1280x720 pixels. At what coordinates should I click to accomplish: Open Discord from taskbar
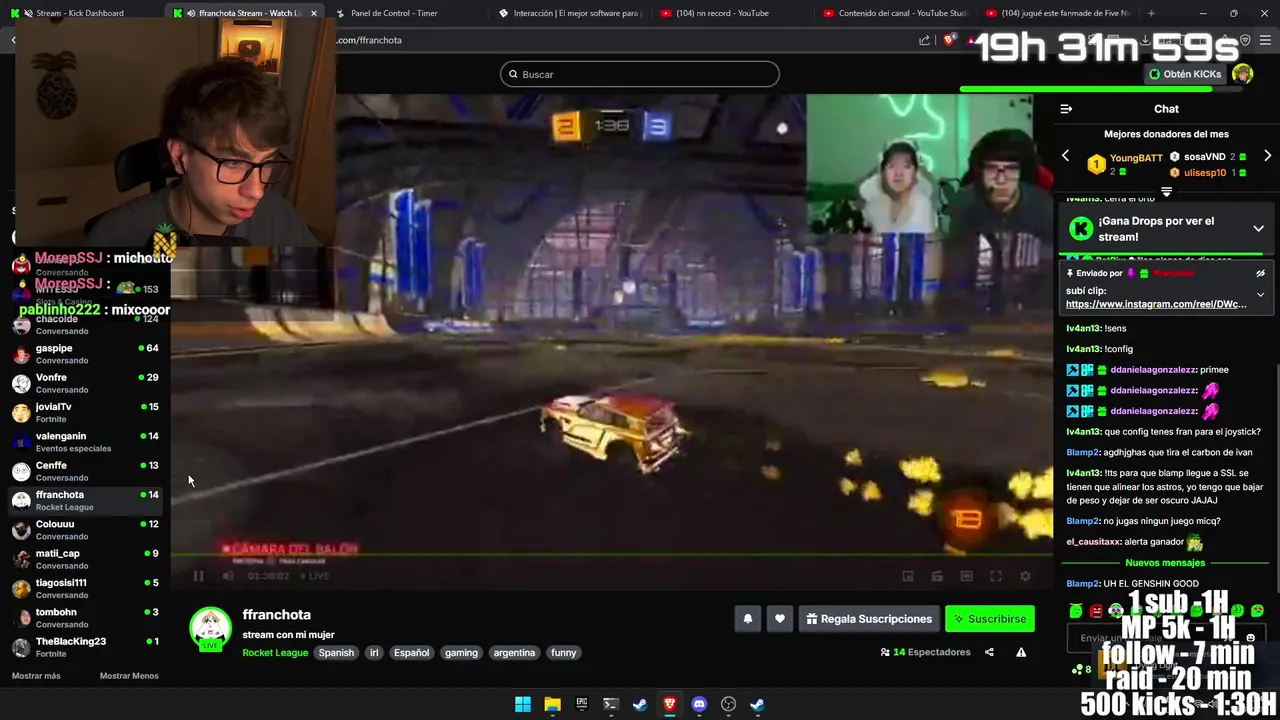click(699, 704)
